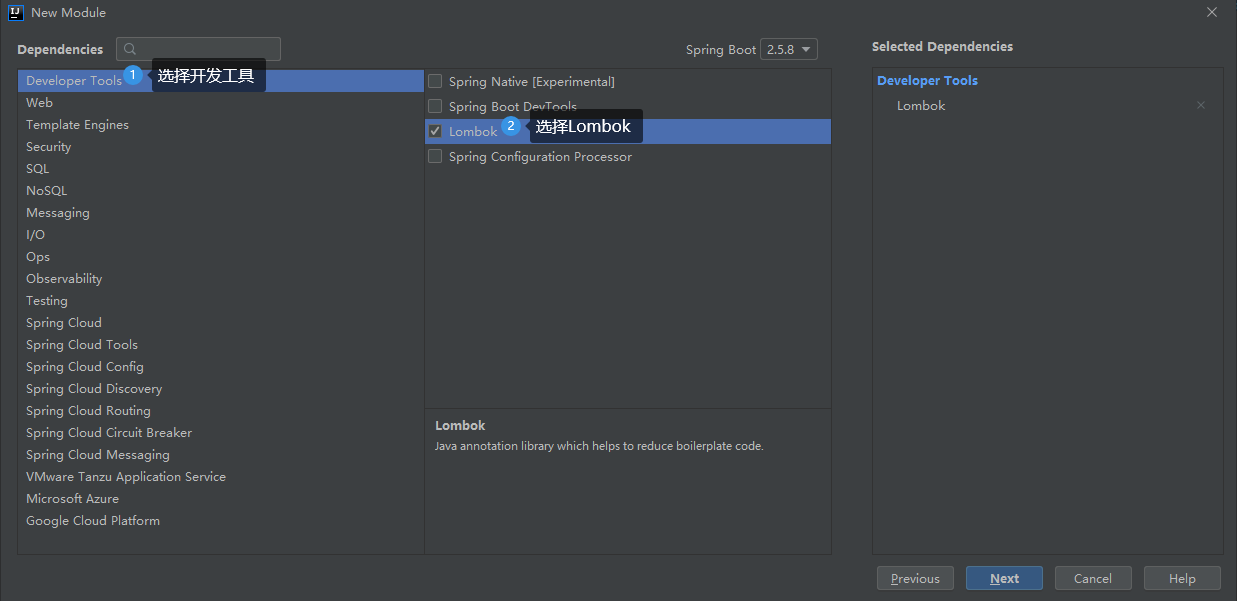Select the I/O category
This screenshot has height=601, width=1237.
coord(221,234)
